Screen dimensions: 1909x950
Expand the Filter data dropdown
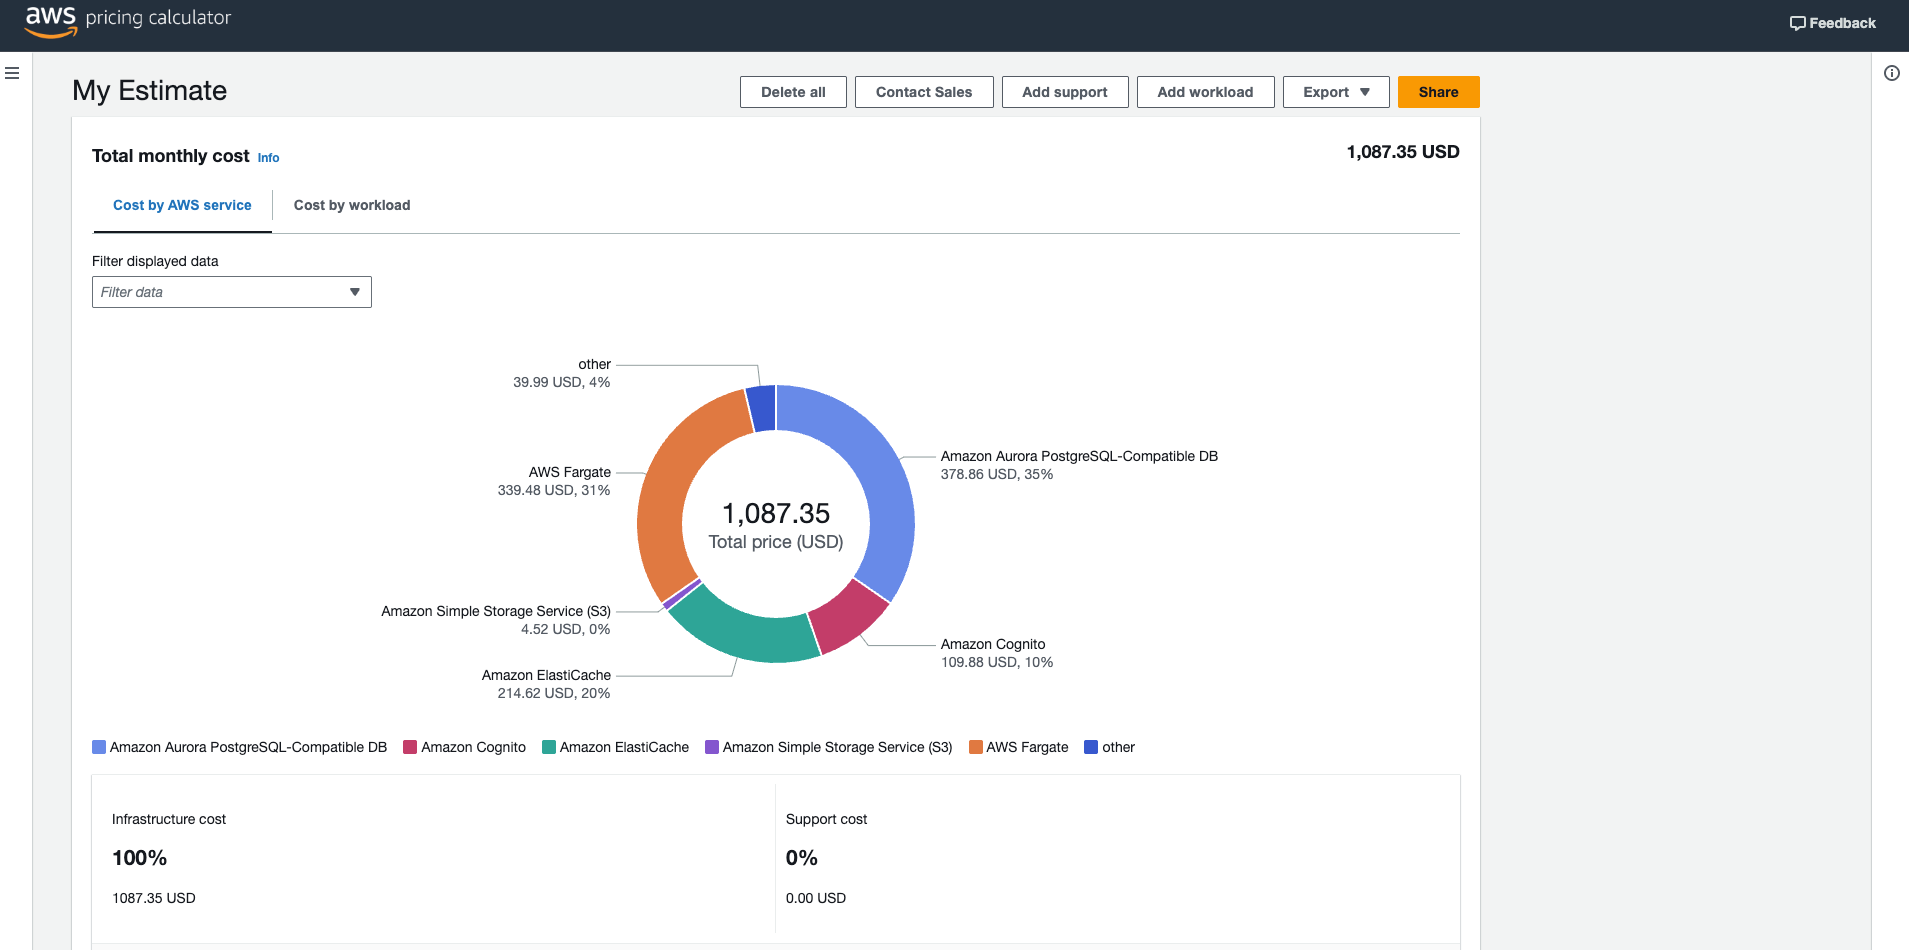pos(232,292)
